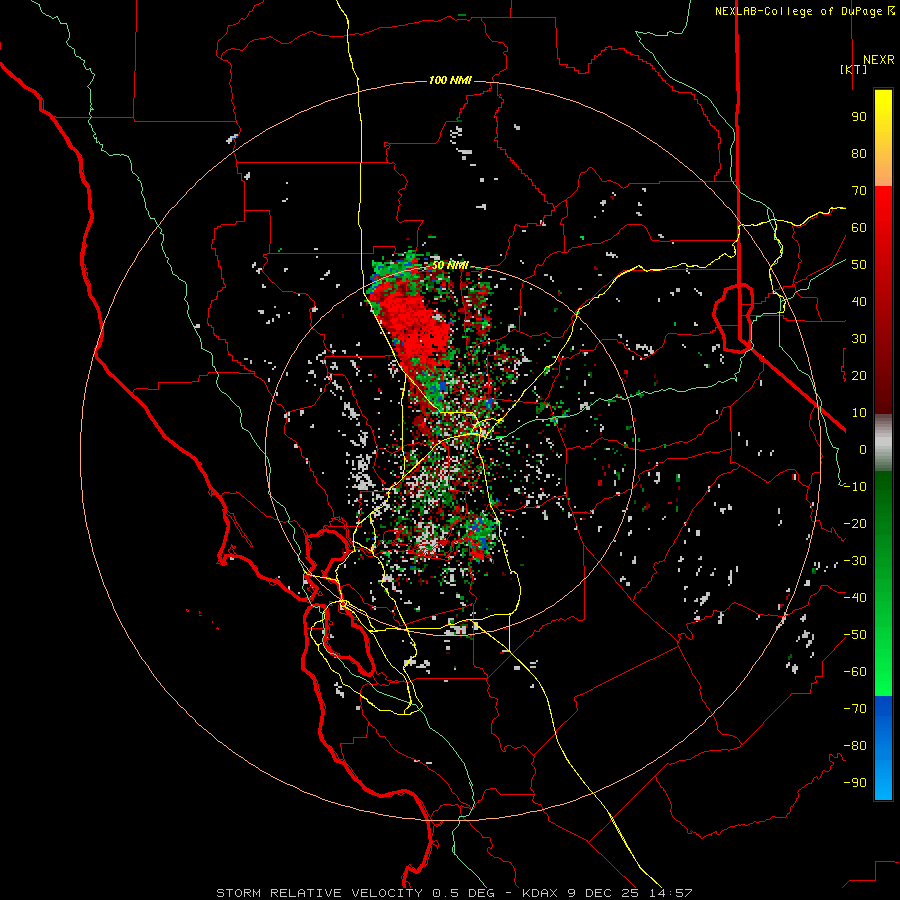Screen dimensions: 900x900
Task: Click the -60 value on velocity scale
Action: pos(855,672)
